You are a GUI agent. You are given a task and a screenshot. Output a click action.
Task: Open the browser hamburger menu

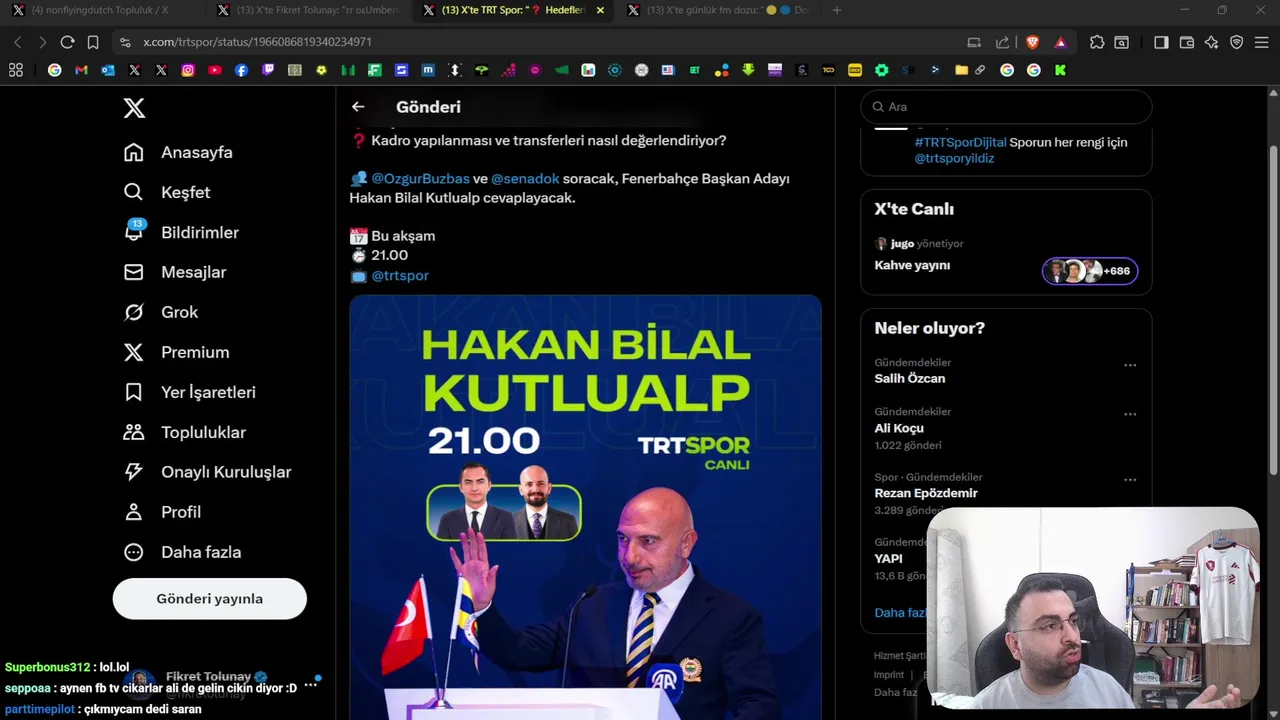point(1262,42)
